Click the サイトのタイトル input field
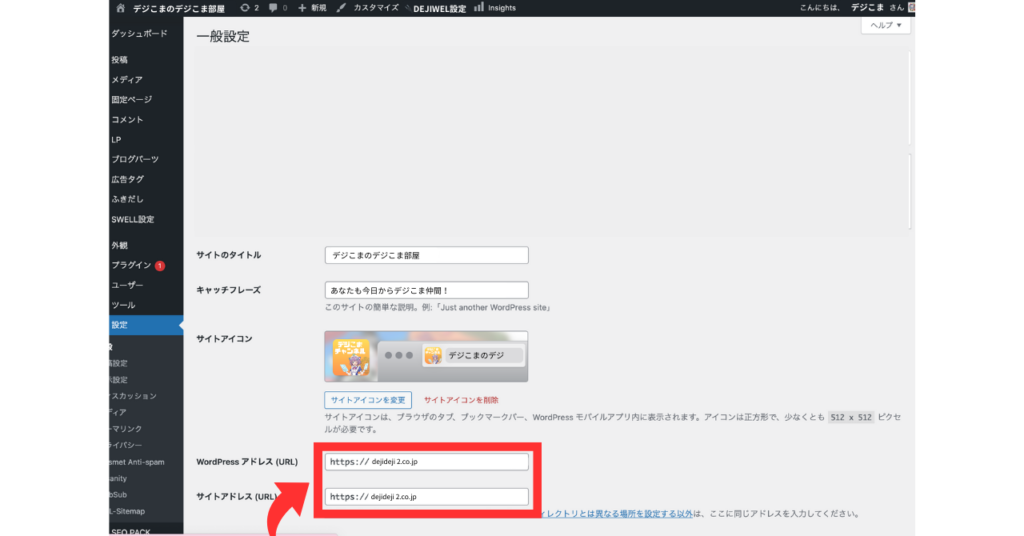Image resolution: width=1024 pixels, height=536 pixels. tap(427, 255)
